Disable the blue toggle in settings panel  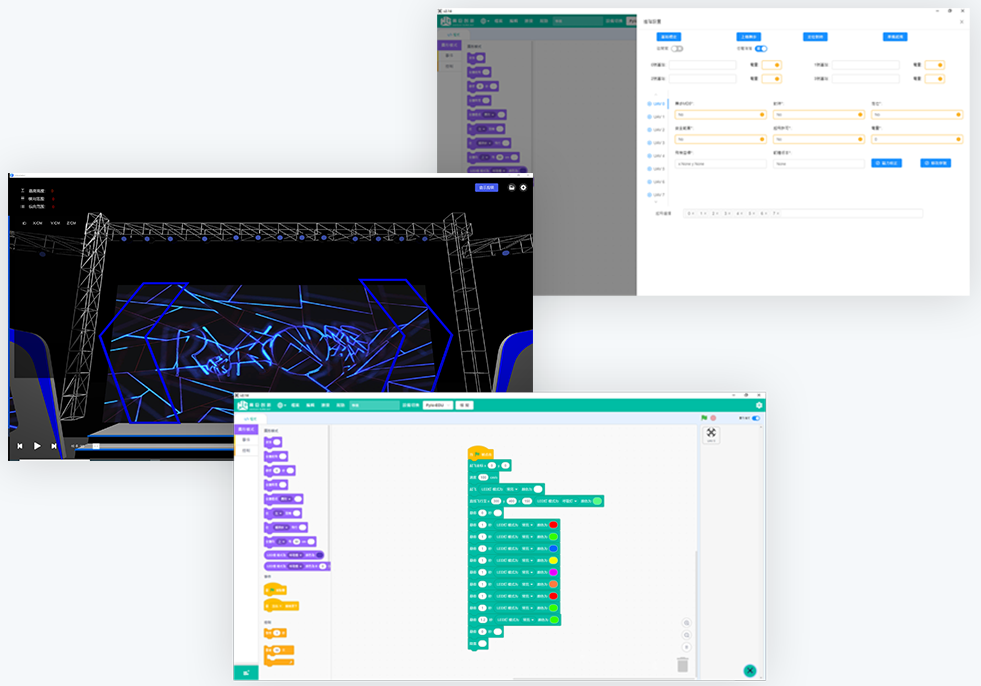761,48
